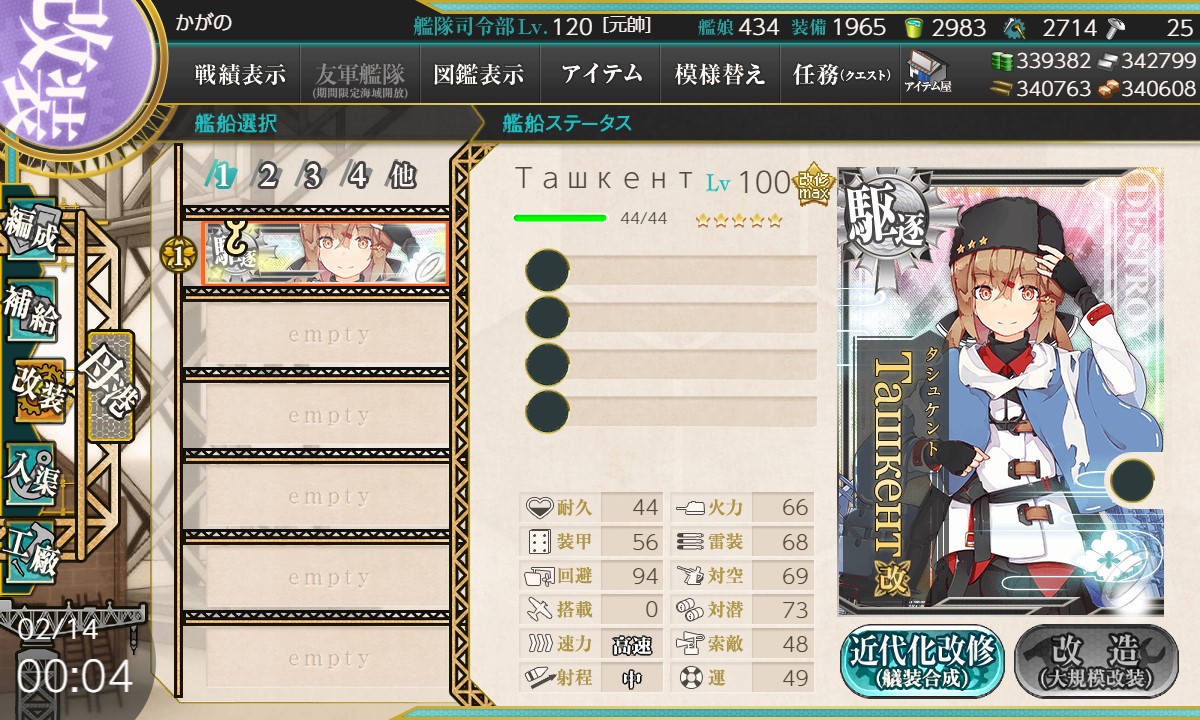1200x720 pixels.
Task: Switch to fleet tab 4
Action: pyautogui.click(x=357, y=176)
